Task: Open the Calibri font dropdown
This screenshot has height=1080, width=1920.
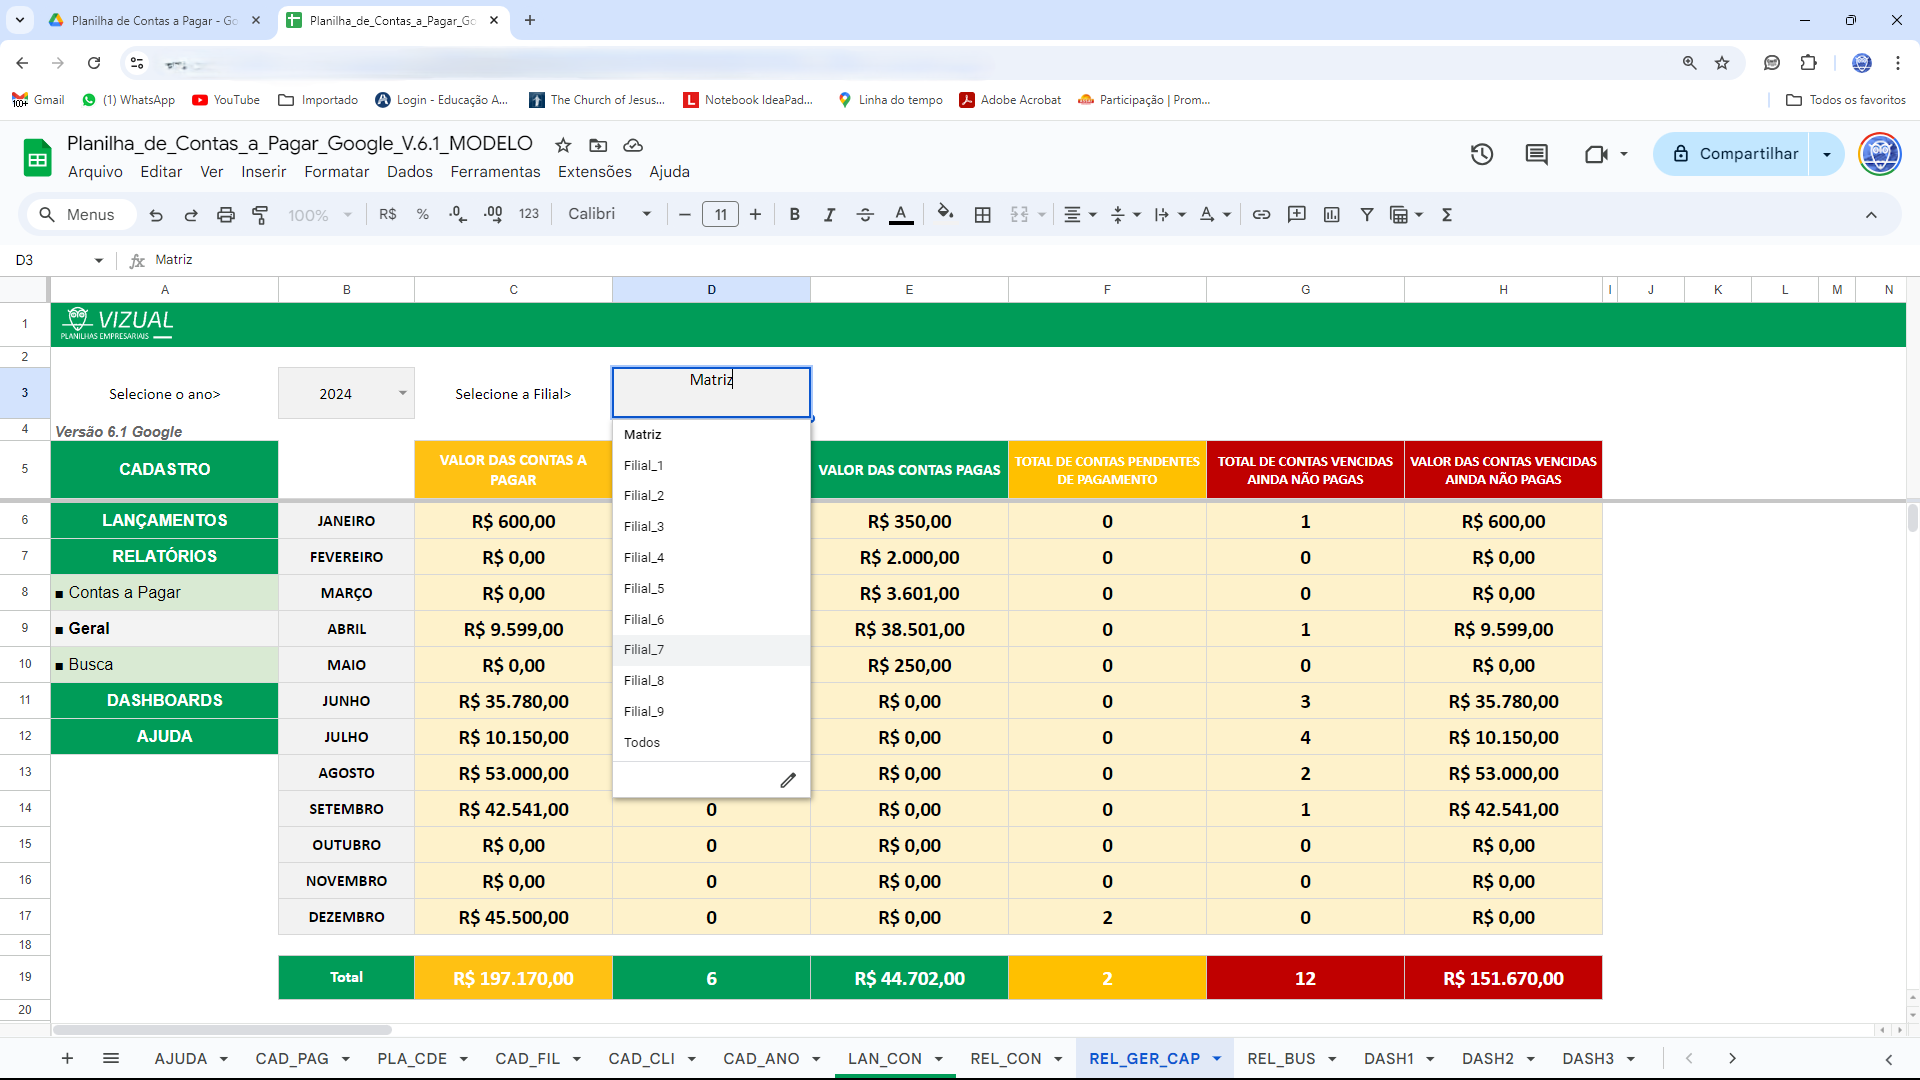Action: 609,214
